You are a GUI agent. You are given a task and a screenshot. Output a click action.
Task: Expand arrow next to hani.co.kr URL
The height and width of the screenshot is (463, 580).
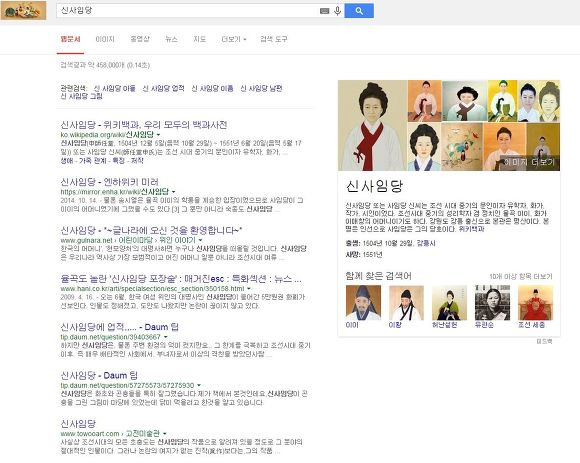(x=249, y=288)
